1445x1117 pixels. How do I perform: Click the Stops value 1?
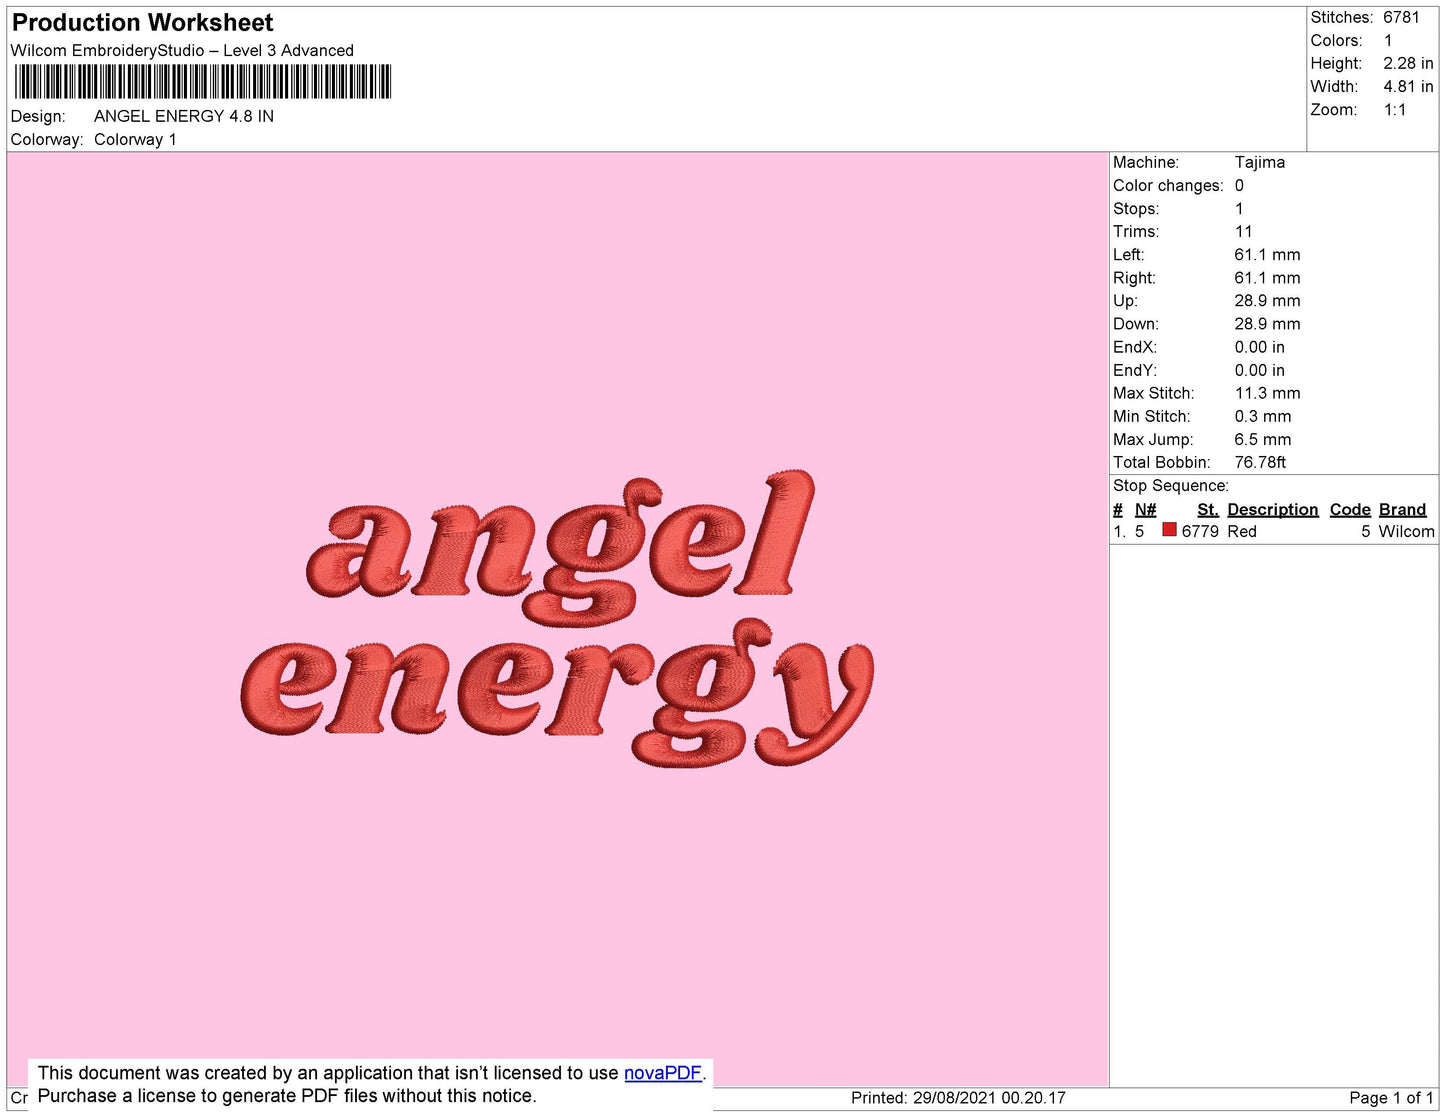(x=1239, y=208)
